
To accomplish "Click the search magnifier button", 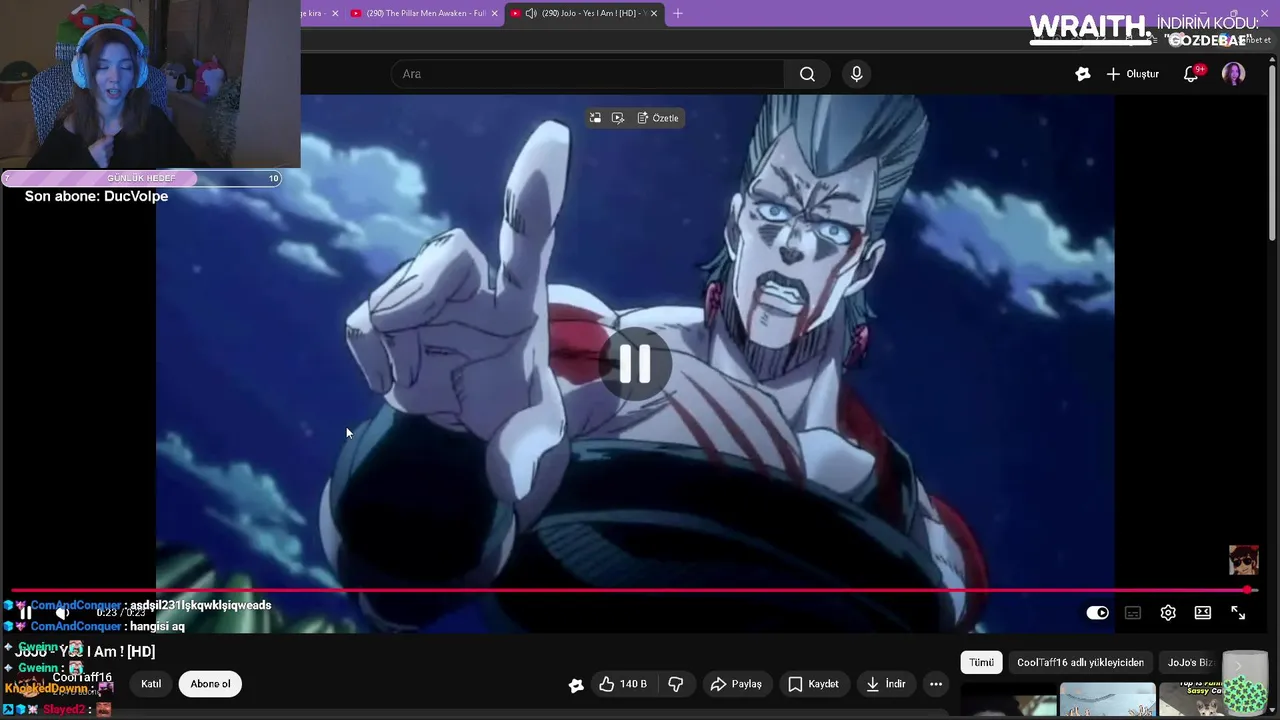I will pyautogui.click(x=807, y=74).
